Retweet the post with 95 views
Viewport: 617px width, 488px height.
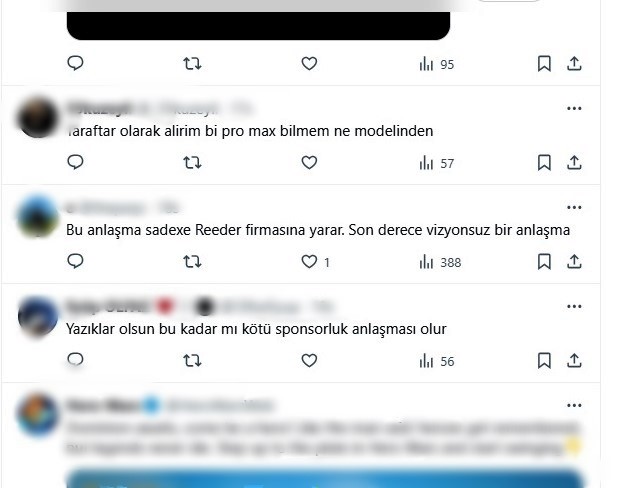(x=192, y=63)
